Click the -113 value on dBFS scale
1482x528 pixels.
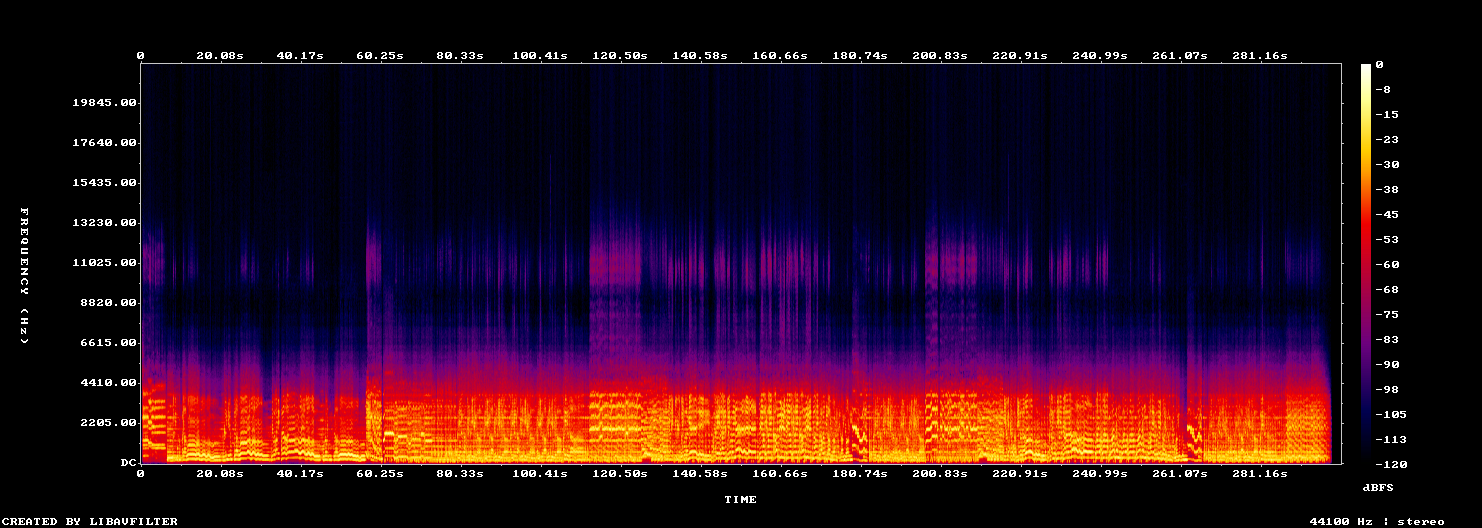[1391, 440]
